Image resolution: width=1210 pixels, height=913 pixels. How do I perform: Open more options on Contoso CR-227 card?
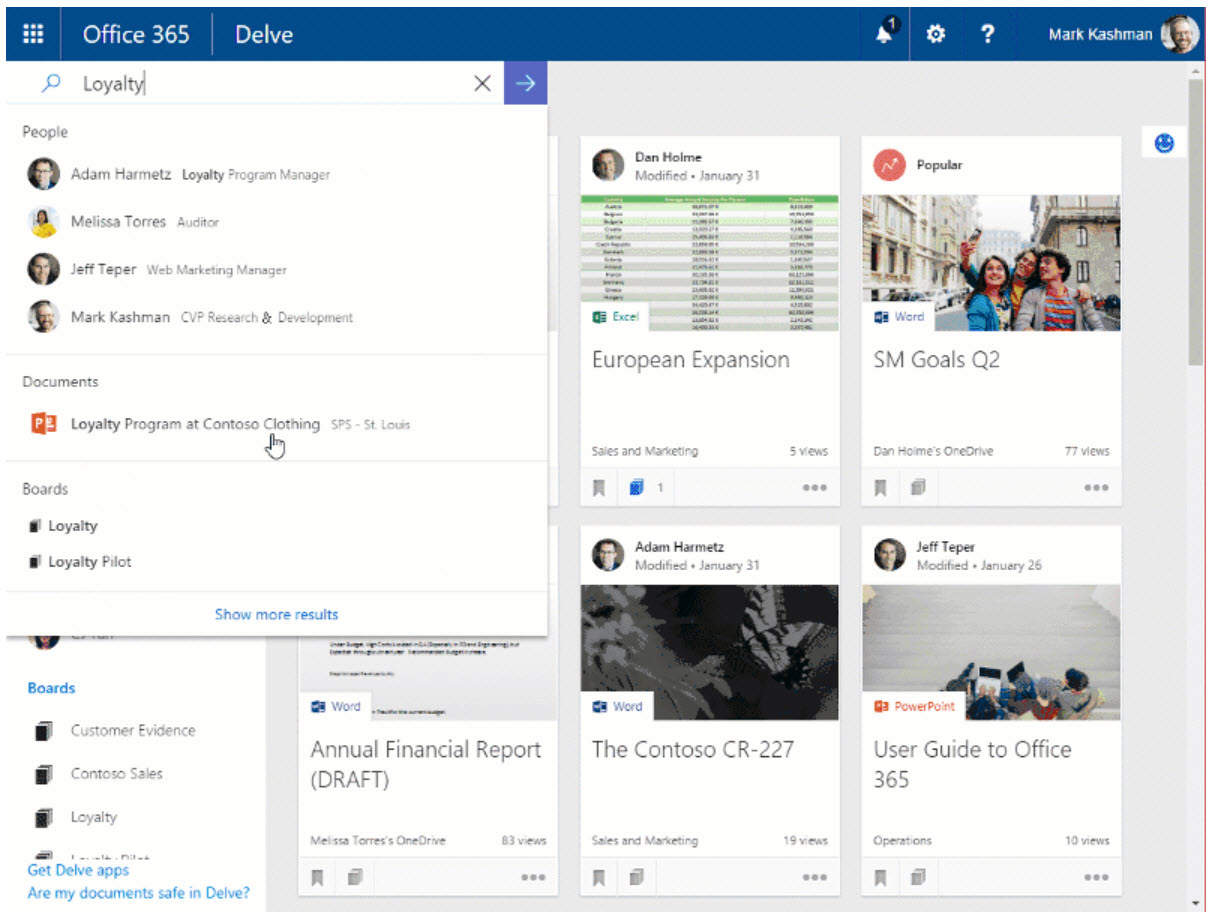815,878
